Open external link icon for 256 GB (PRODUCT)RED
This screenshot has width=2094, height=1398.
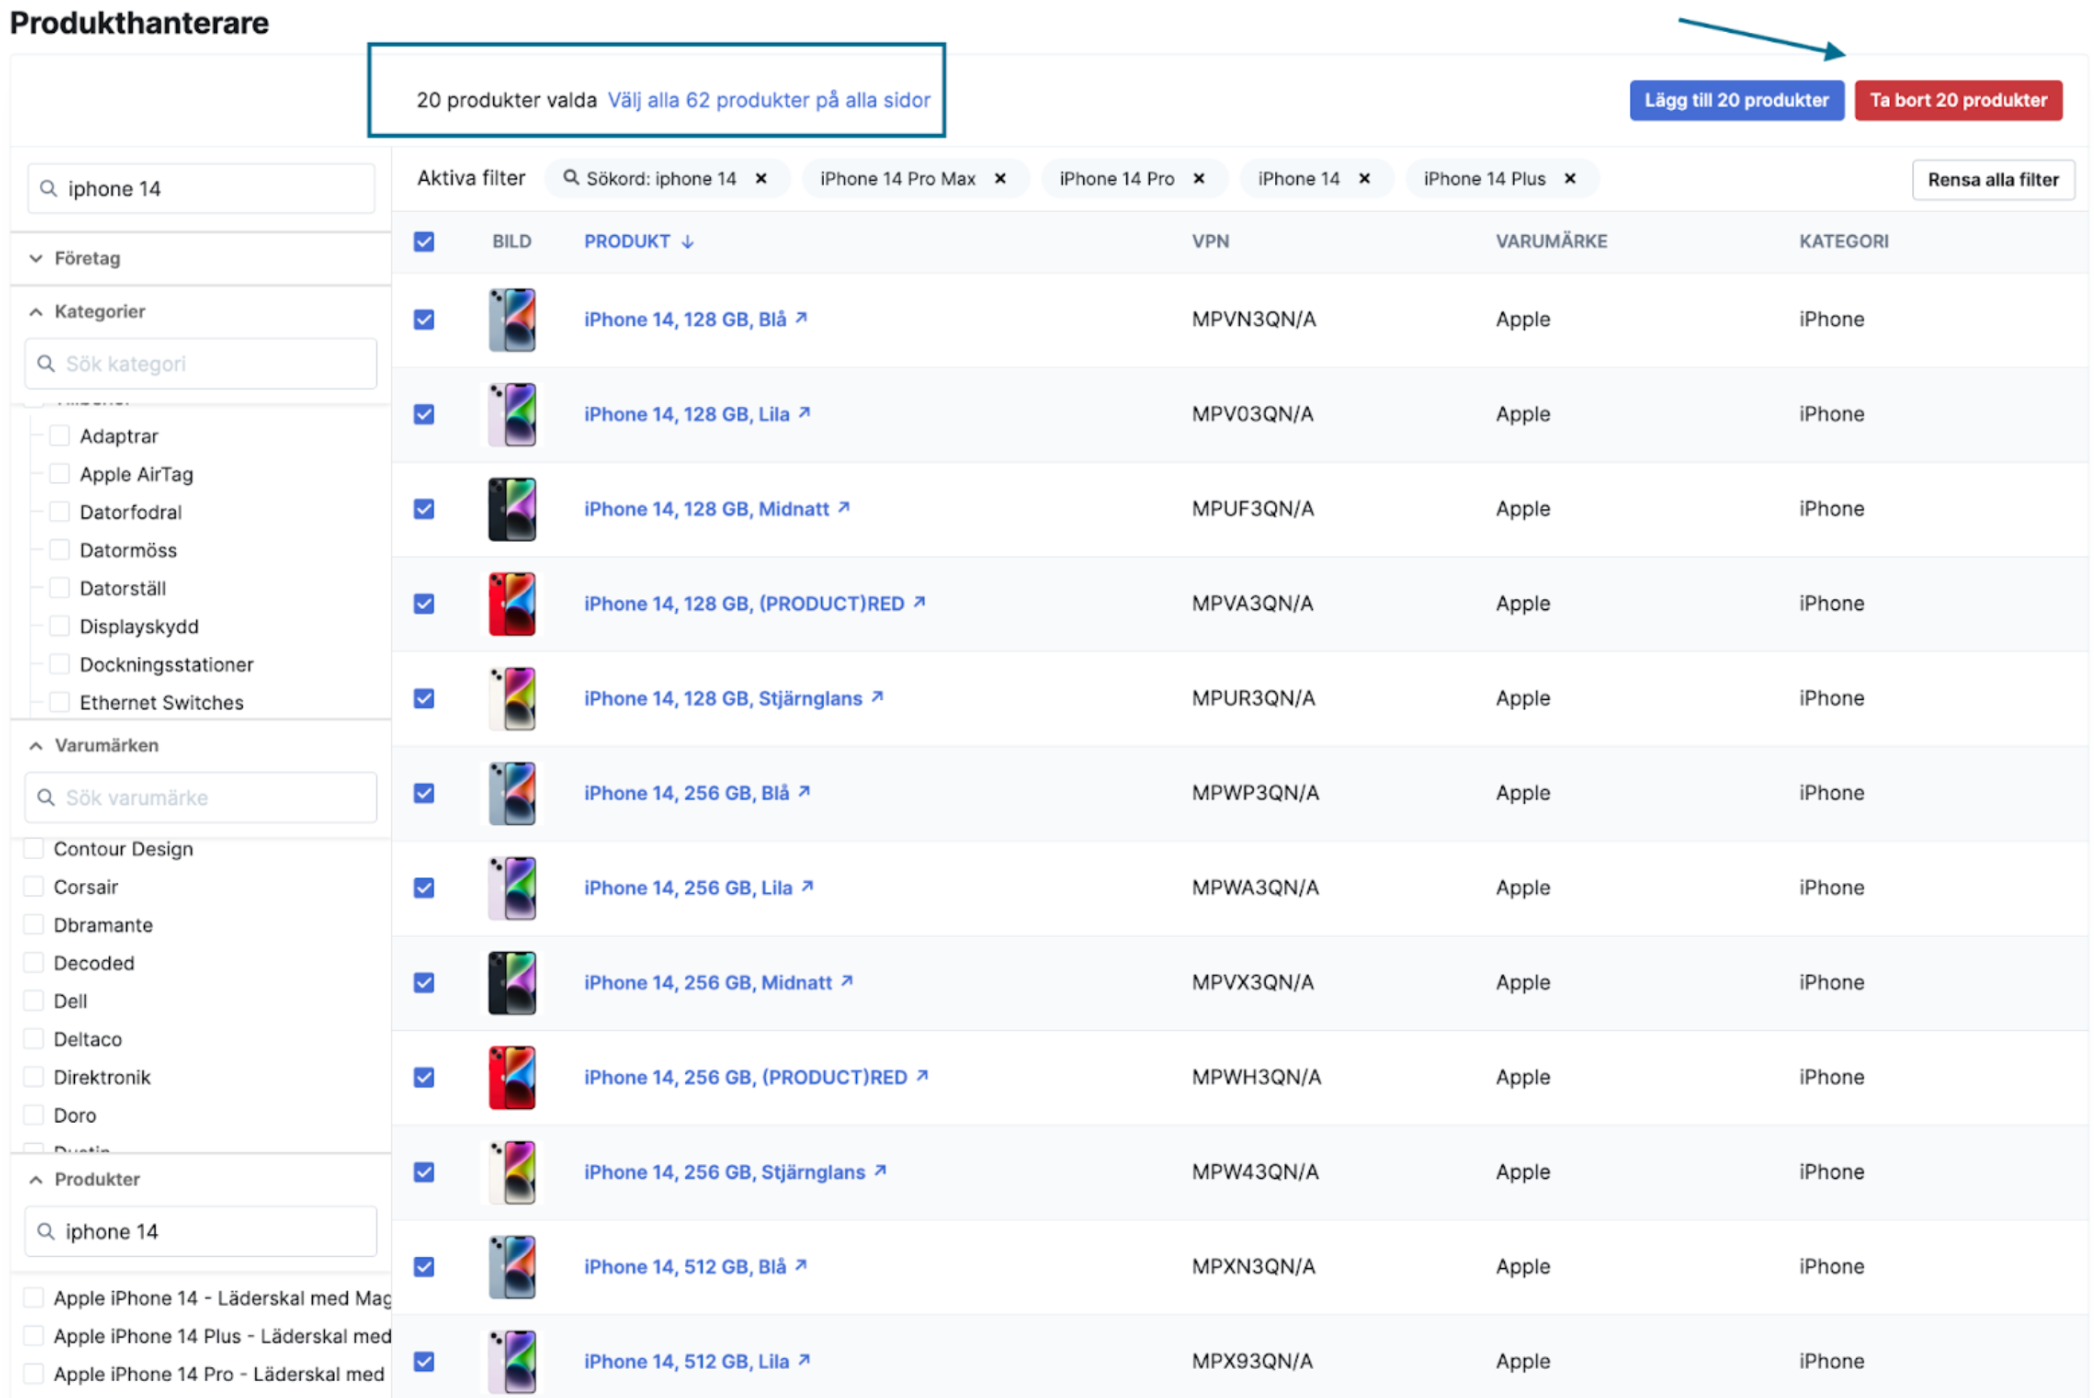coord(922,1076)
